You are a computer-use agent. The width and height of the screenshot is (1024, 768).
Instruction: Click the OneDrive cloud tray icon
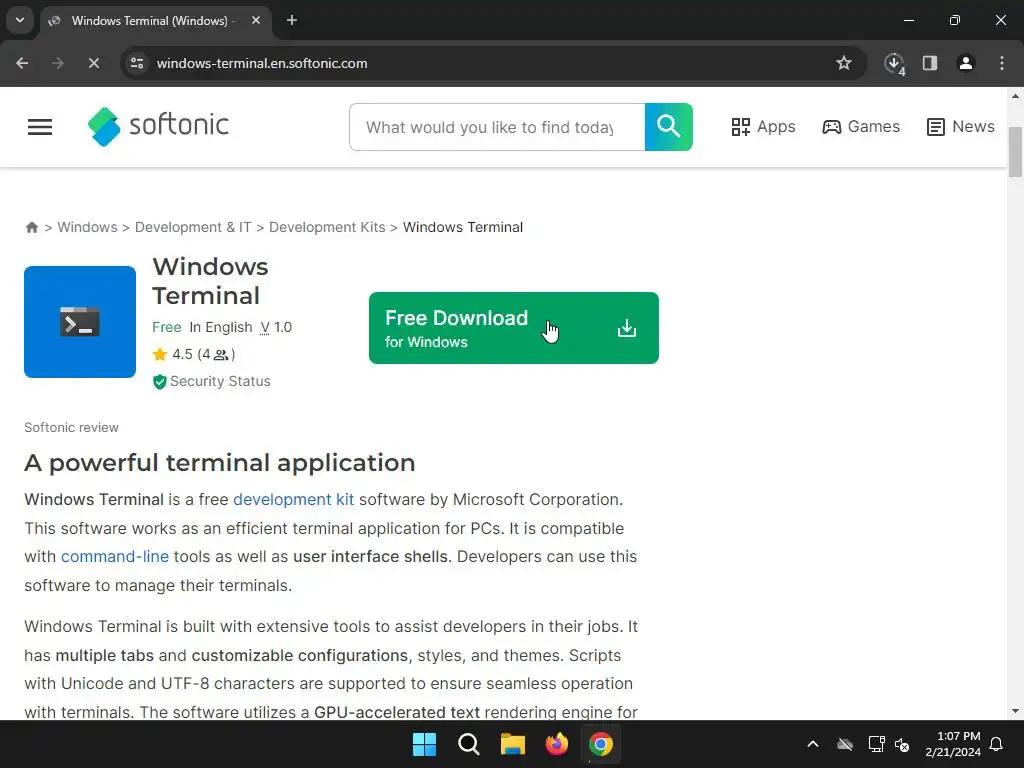pos(845,744)
